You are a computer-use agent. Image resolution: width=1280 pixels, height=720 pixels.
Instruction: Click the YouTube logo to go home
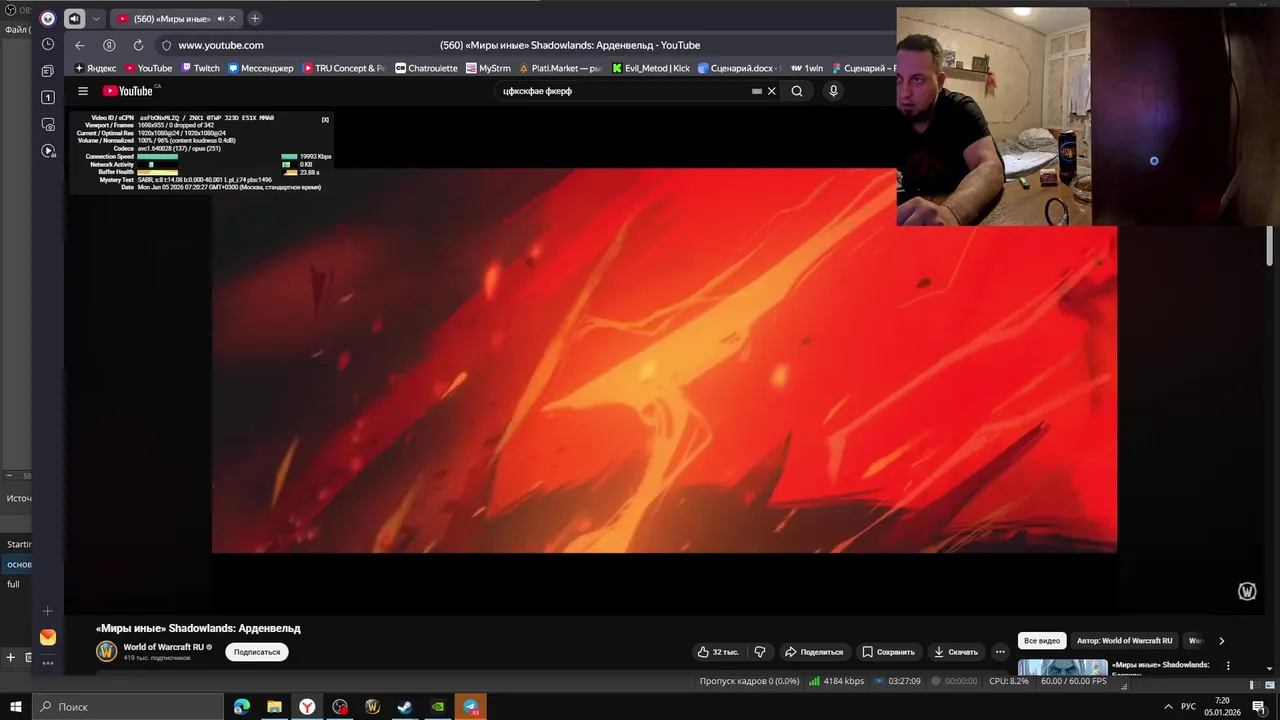pos(127,91)
